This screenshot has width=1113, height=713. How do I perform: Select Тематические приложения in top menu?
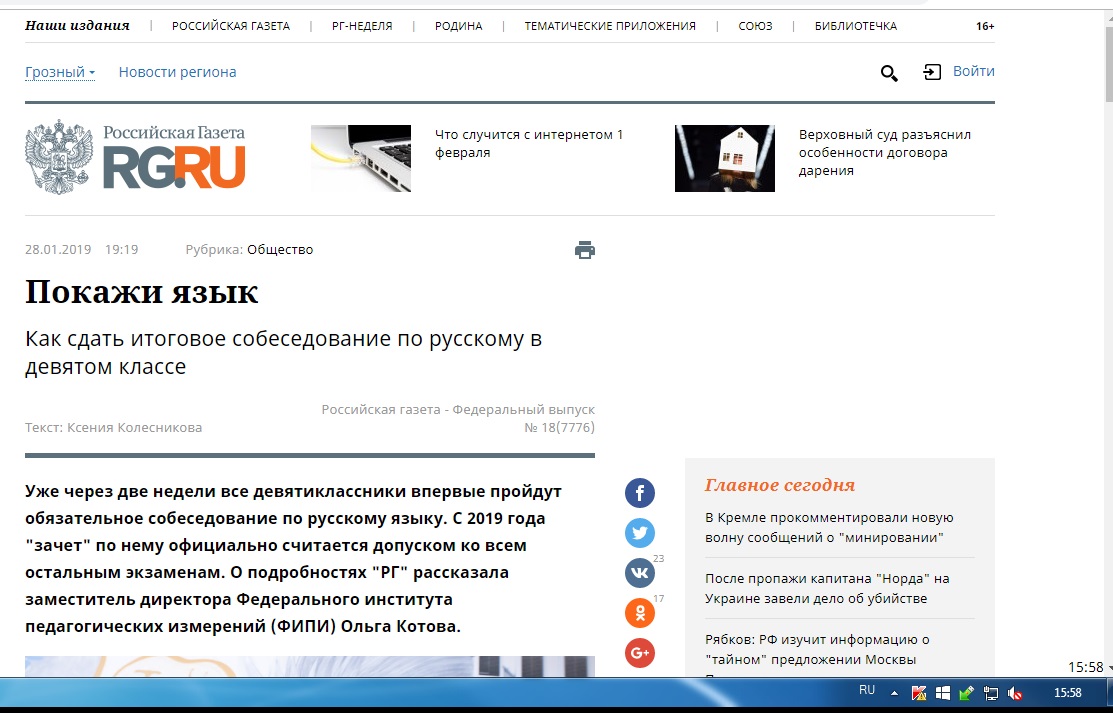point(610,26)
